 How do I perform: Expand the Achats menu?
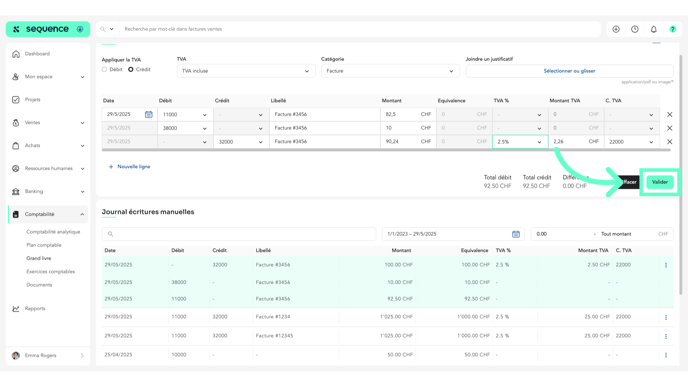[x=82, y=146]
